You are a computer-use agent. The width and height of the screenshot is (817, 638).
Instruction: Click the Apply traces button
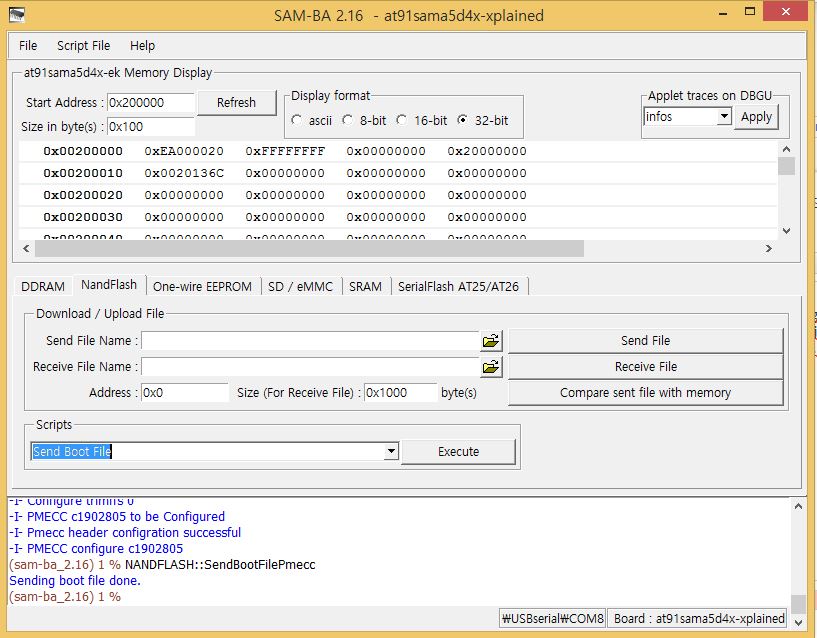click(756, 117)
